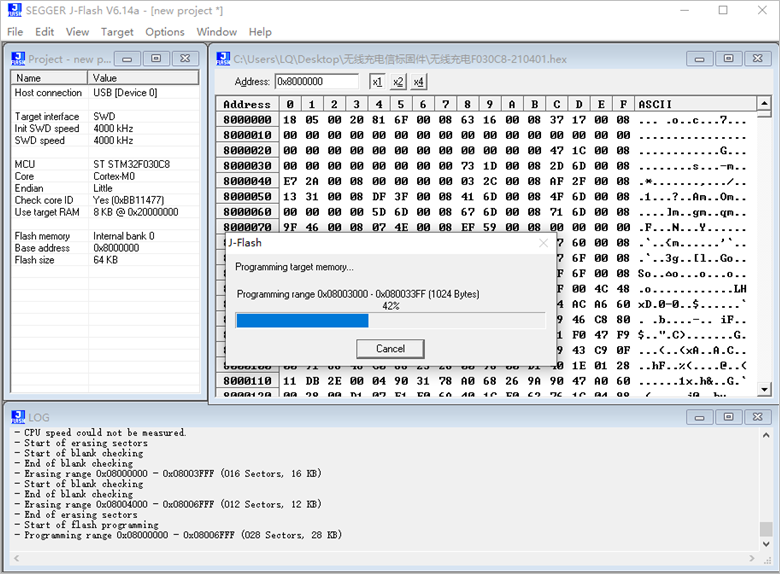Select the Check core ID row
780x574 pixels.
105,200
